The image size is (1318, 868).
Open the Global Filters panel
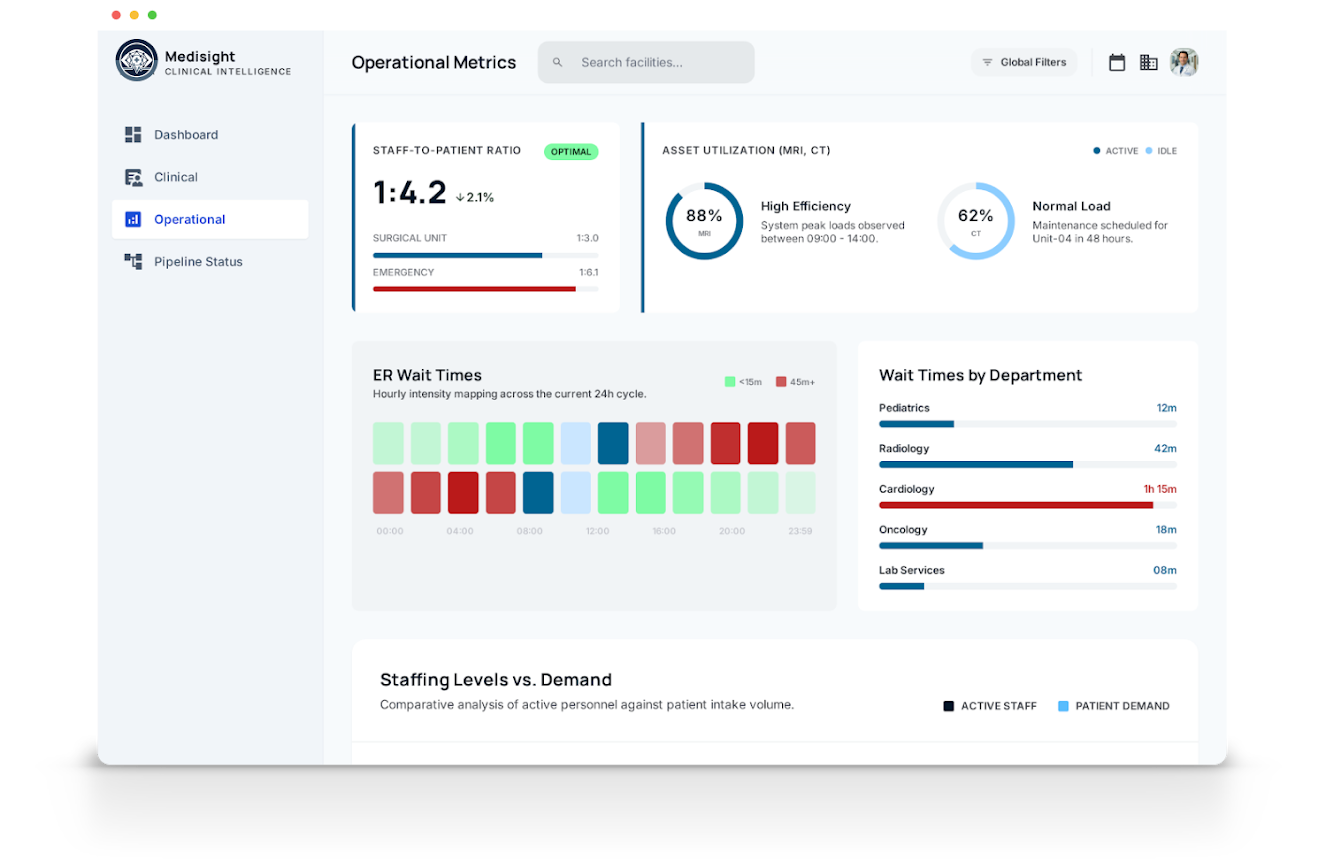pyautogui.click(x=1024, y=62)
